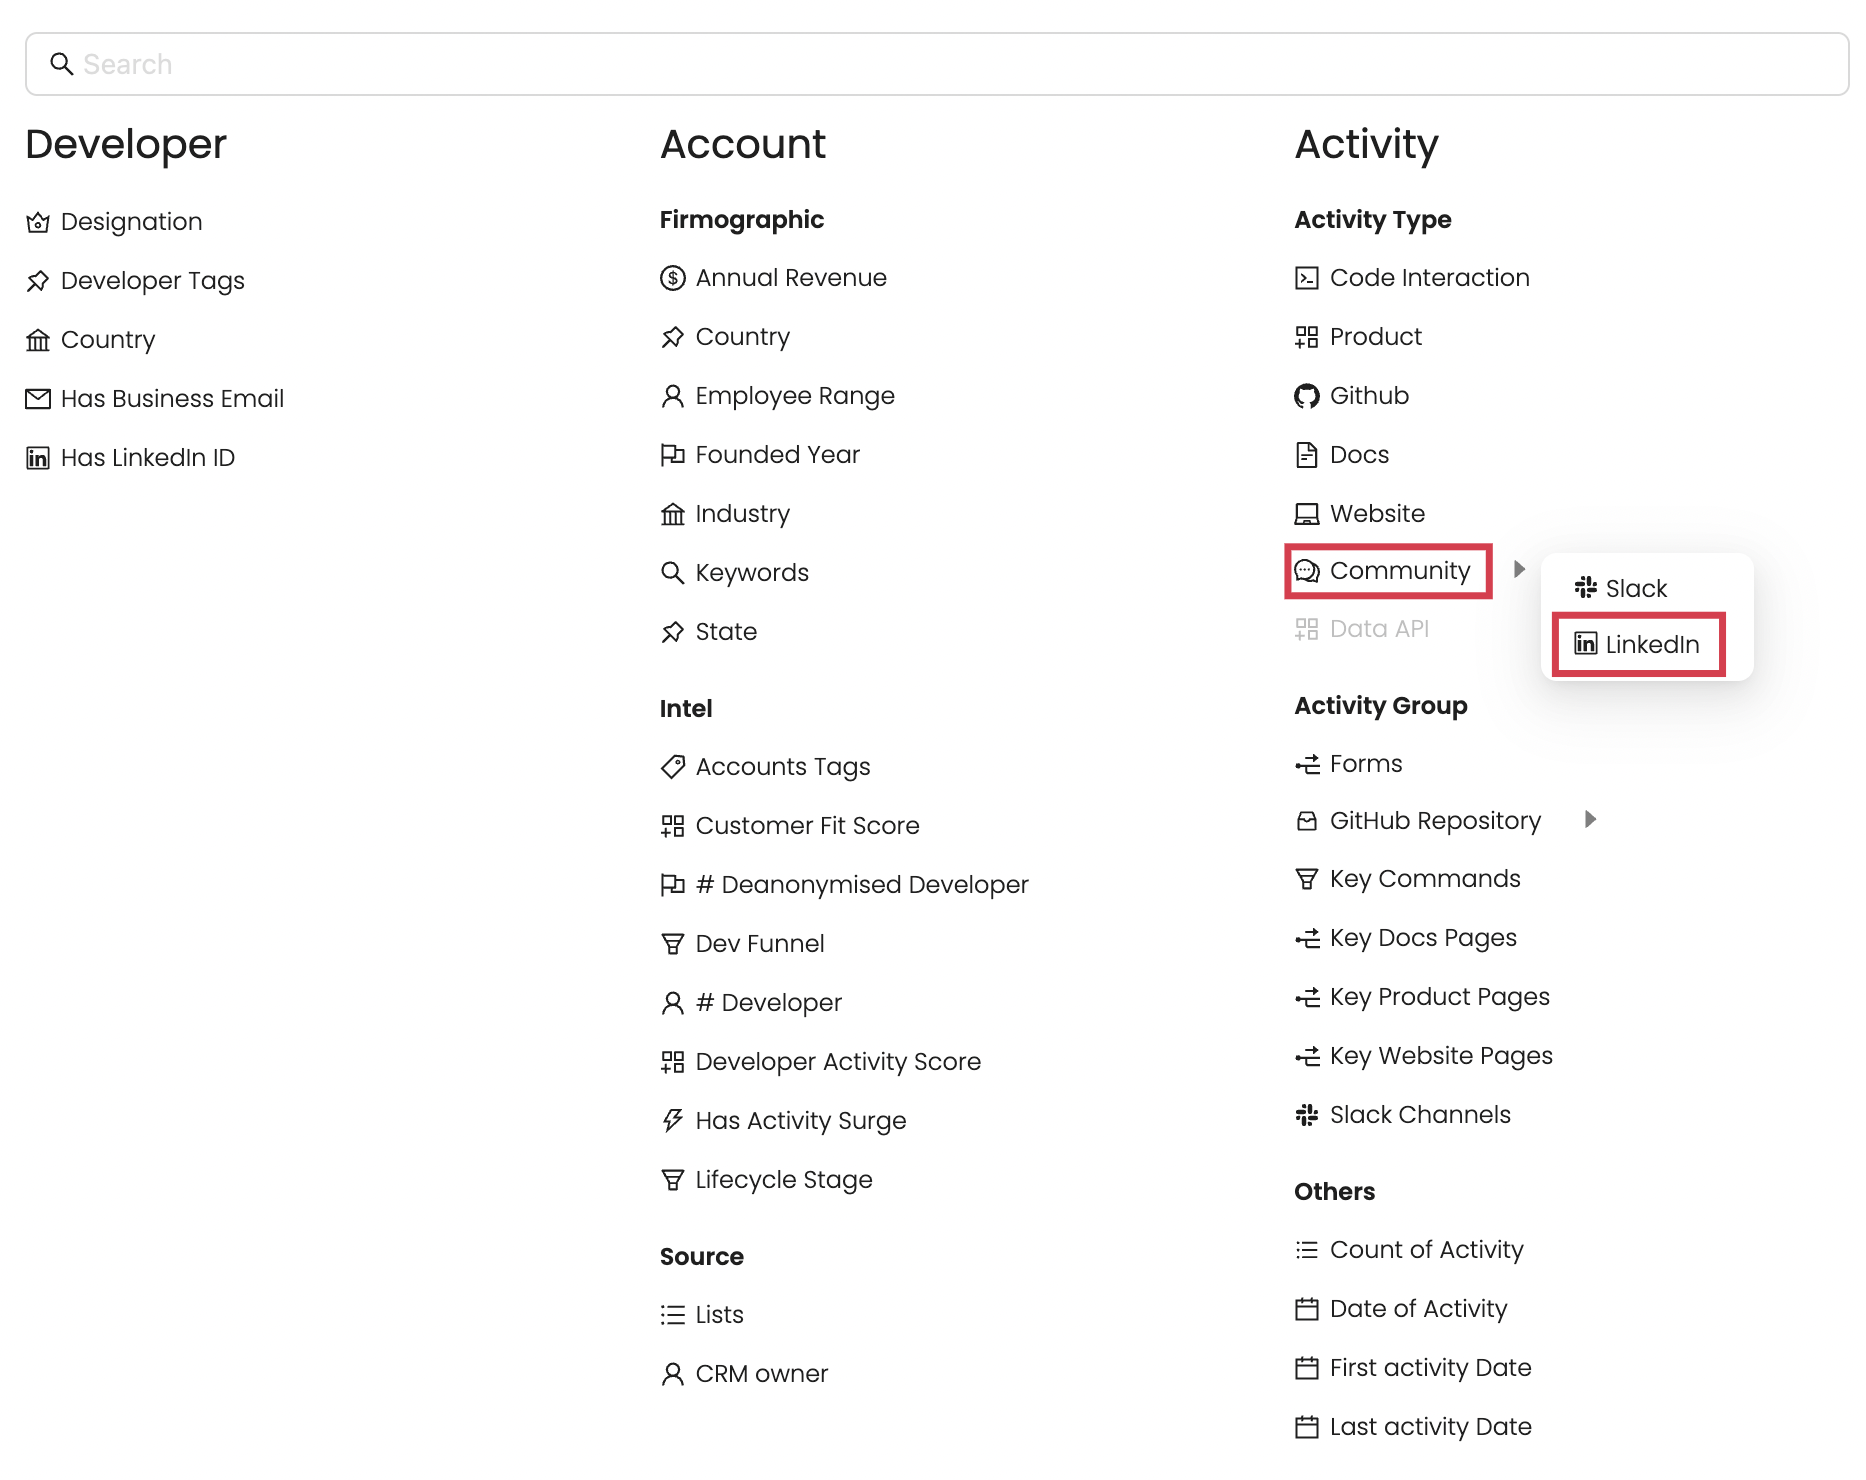This screenshot has height=1480, width=1866.
Task: Expand the Community submenu arrow
Action: pyautogui.click(x=1519, y=569)
